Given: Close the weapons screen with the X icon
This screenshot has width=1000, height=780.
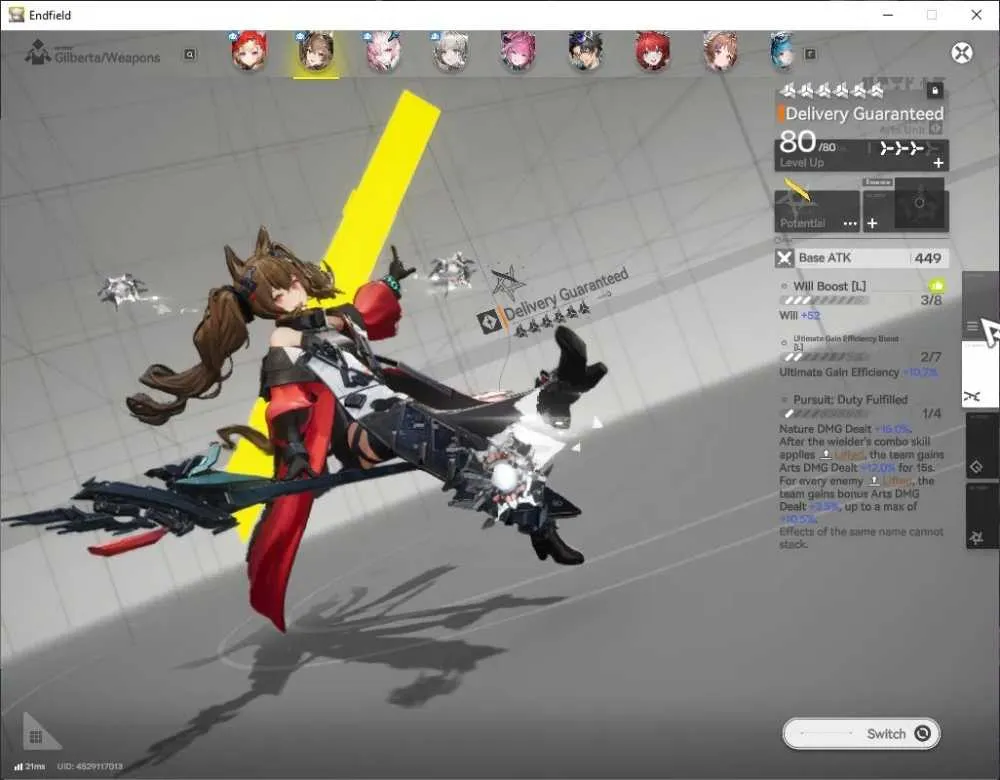Looking at the screenshot, I should pos(962,52).
